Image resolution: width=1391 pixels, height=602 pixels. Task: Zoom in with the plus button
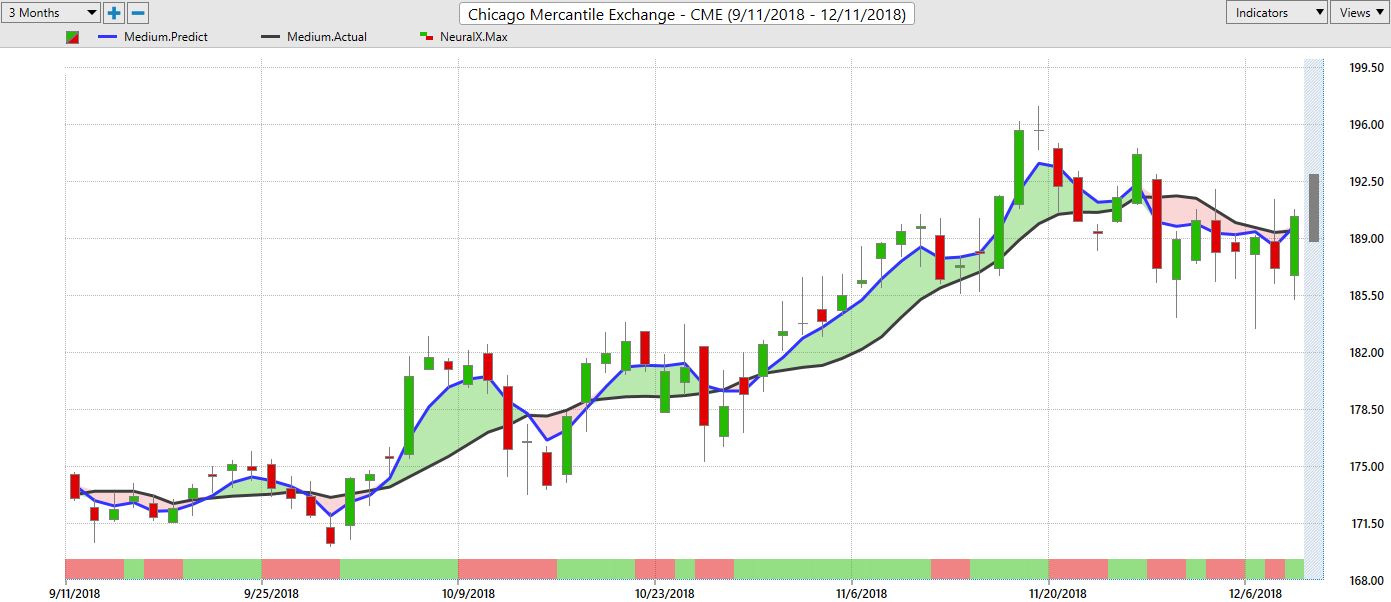pos(114,13)
